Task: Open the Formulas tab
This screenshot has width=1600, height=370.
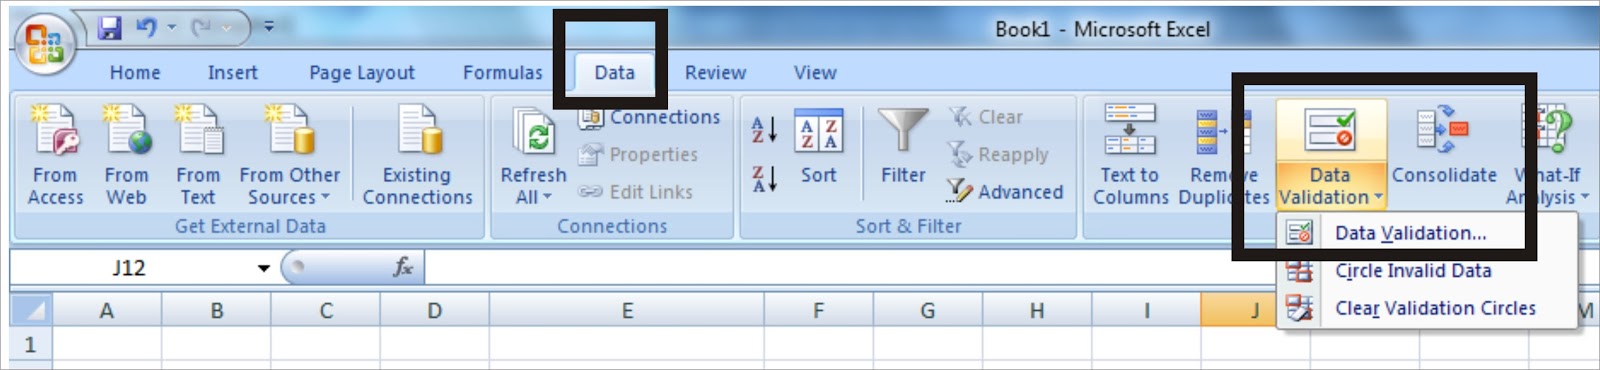Action: 502,73
